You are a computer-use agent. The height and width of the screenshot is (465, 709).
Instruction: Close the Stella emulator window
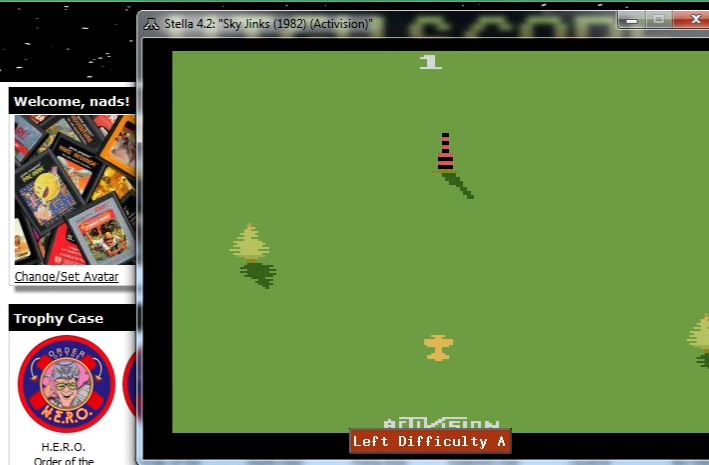[692, 20]
